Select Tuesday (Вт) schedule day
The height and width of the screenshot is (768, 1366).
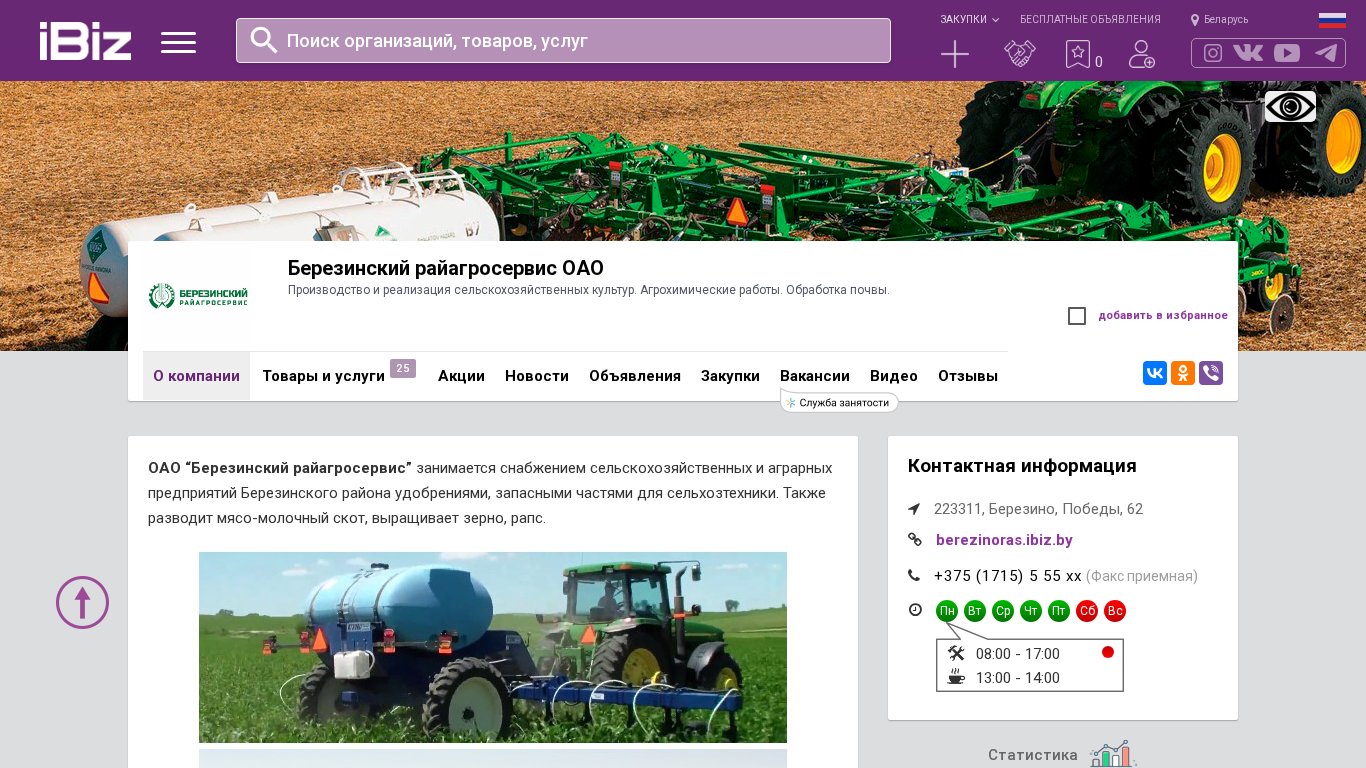(975, 611)
